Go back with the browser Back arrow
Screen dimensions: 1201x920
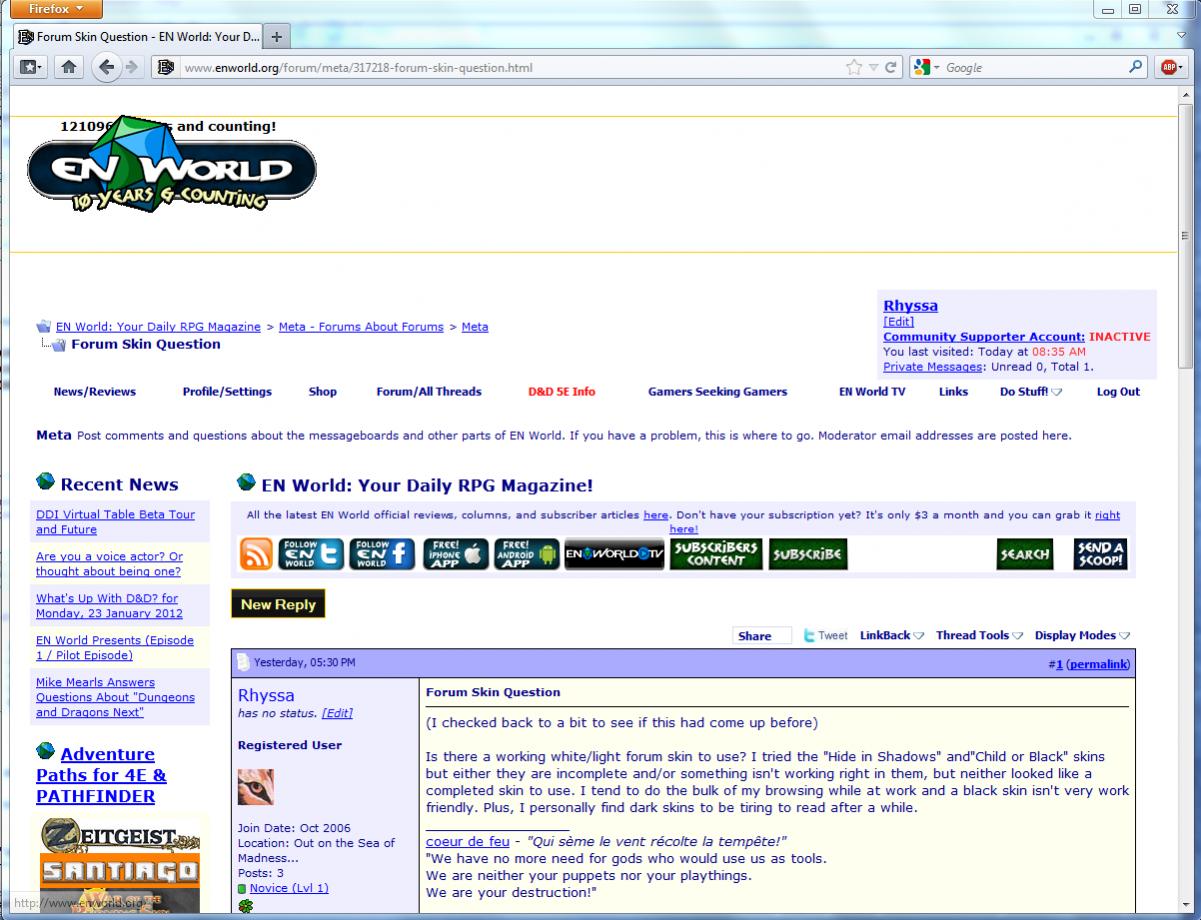point(106,68)
